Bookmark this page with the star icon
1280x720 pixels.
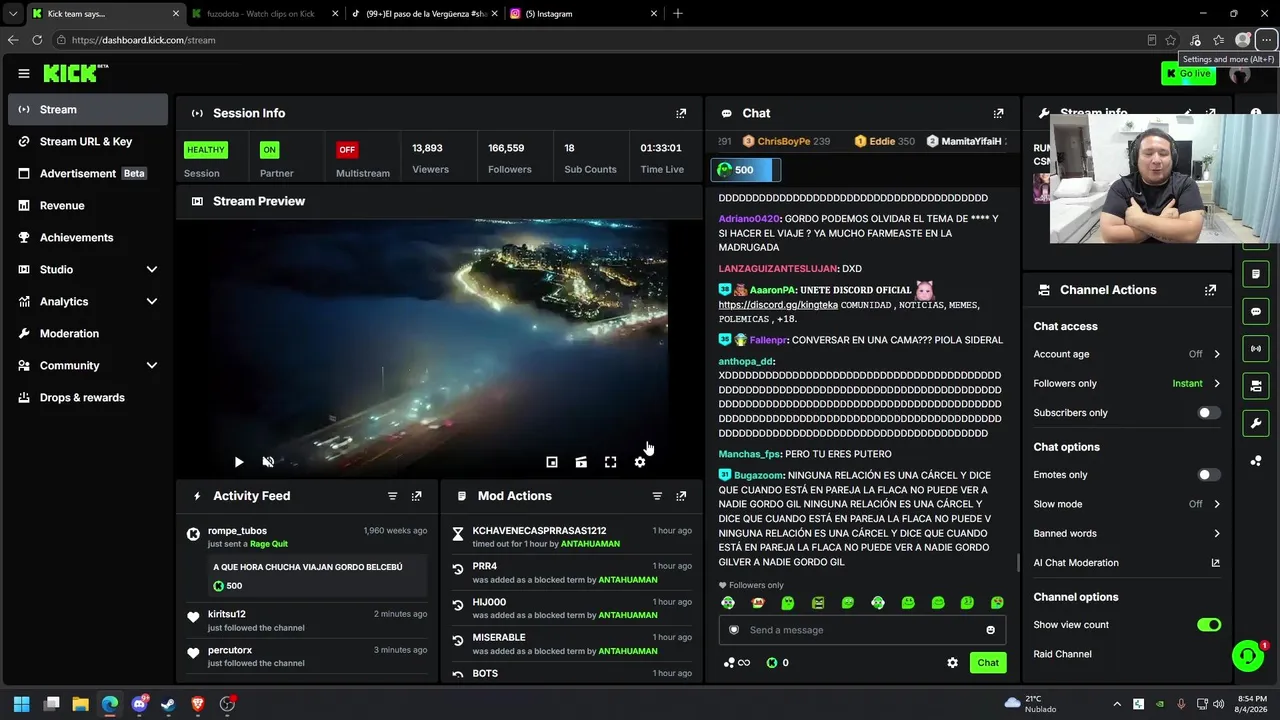pos(1171,40)
